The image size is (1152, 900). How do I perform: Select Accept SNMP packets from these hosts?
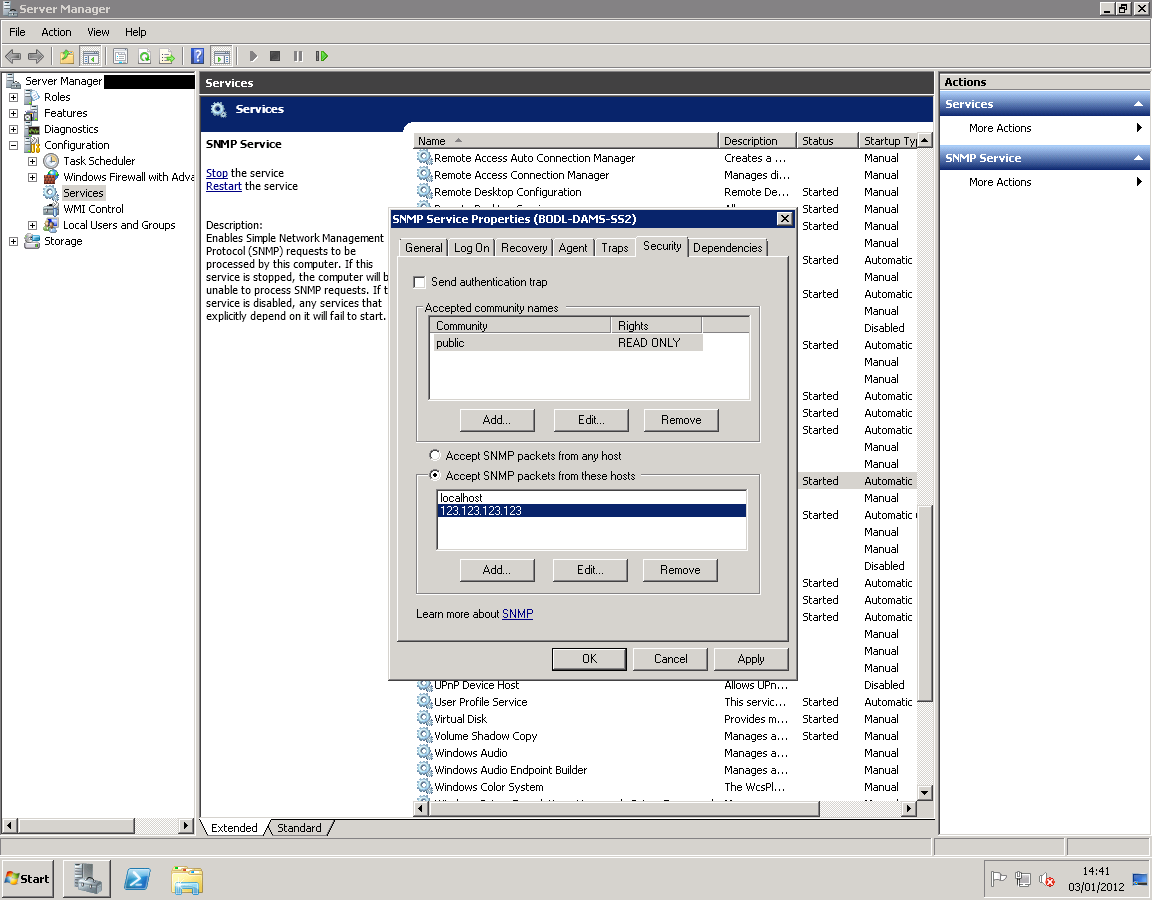[x=435, y=475]
